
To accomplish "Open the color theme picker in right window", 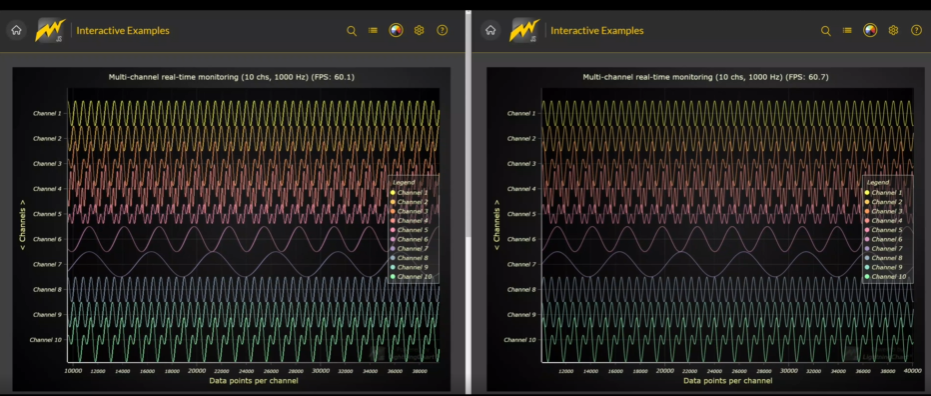I will pyautogui.click(x=870, y=30).
